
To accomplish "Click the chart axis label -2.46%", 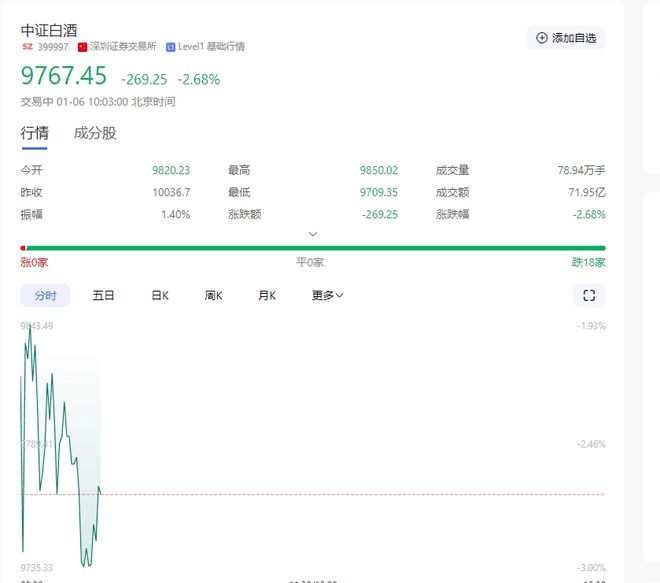I will 591,444.
